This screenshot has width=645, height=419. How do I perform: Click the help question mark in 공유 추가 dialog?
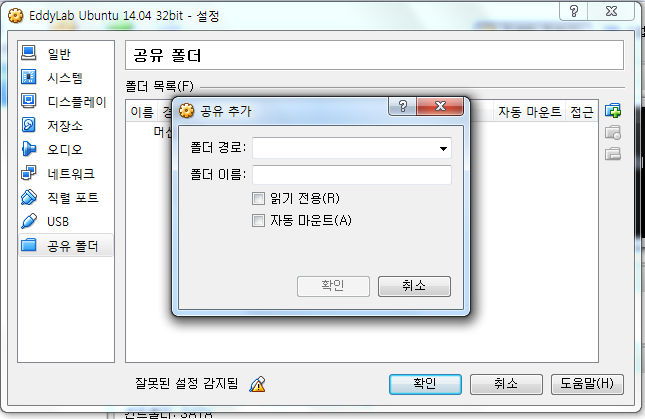pyautogui.click(x=403, y=106)
